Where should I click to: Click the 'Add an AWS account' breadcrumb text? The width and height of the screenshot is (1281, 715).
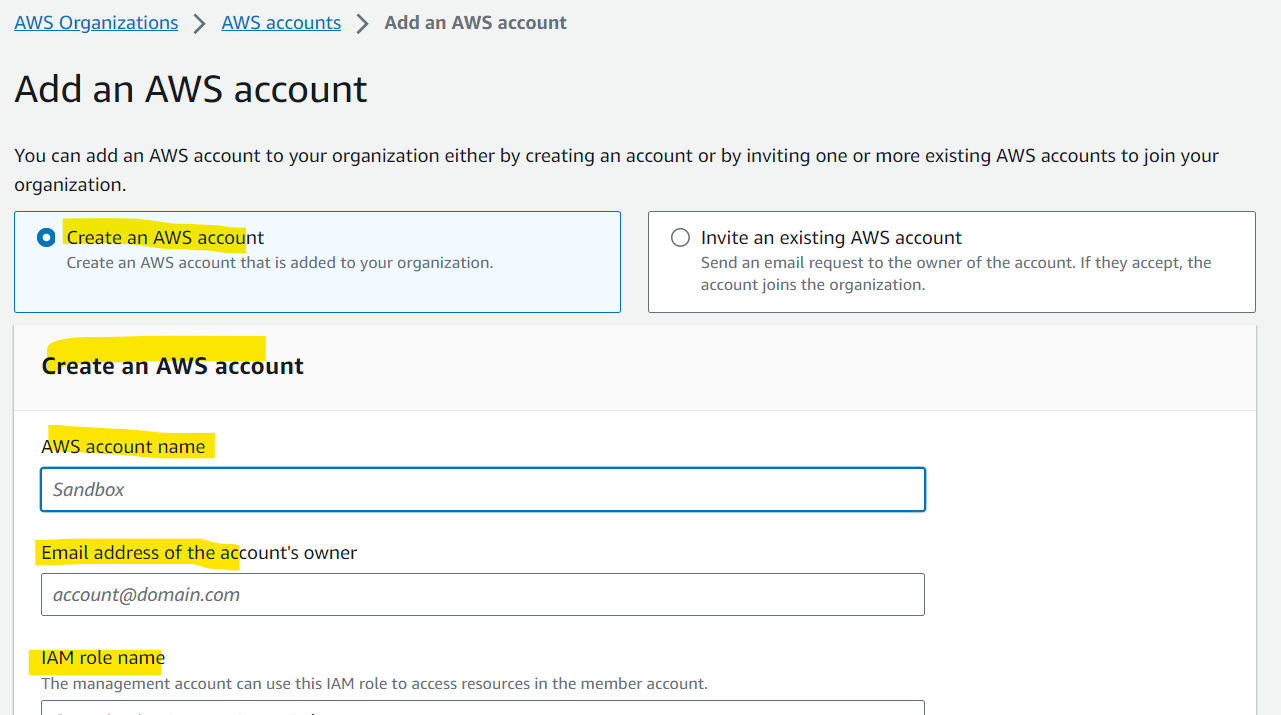pos(475,22)
